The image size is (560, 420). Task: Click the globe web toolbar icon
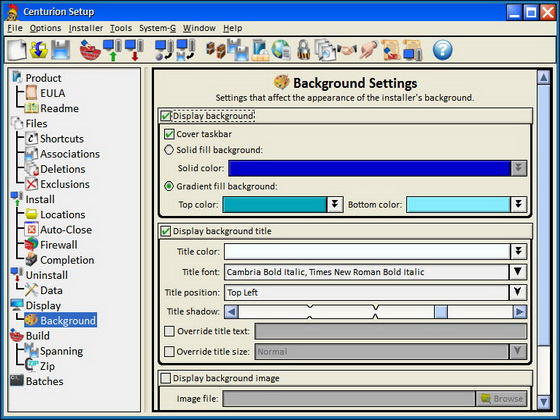point(281,50)
